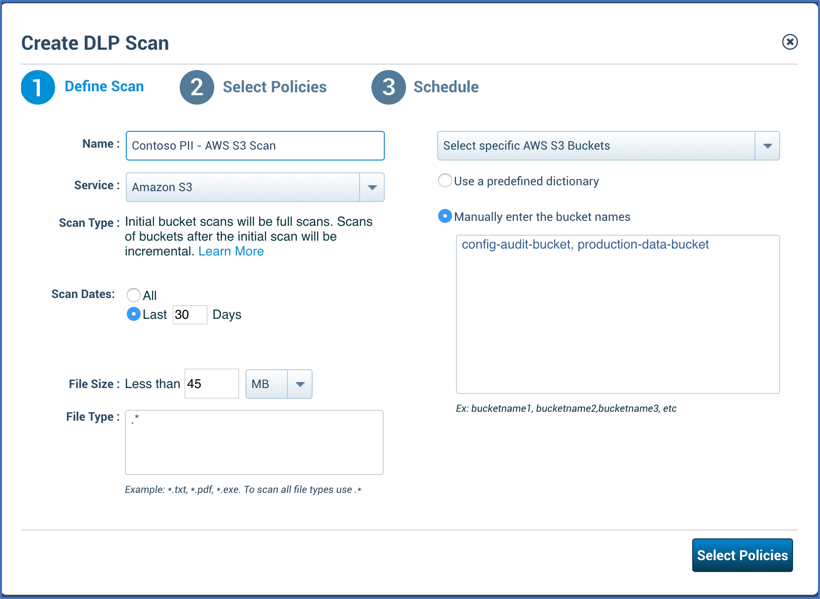The image size is (820, 599).
Task: Open the MB file size unit dropdown
Action: [x=279, y=384]
